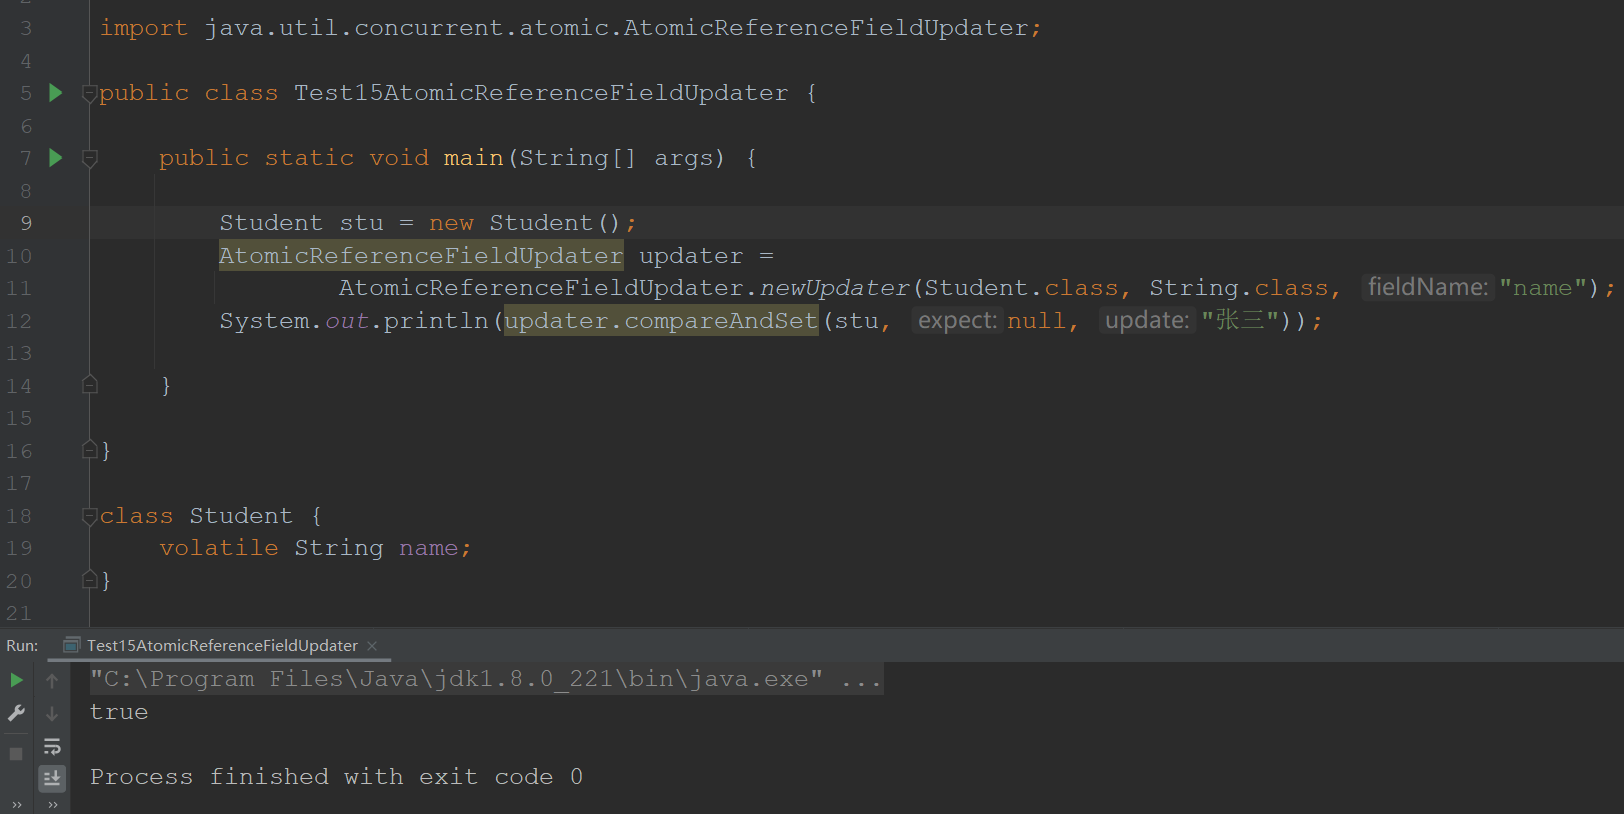Show more actions in second Run toolbar column
Image resolution: width=1624 pixels, height=814 pixels.
[52, 804]
